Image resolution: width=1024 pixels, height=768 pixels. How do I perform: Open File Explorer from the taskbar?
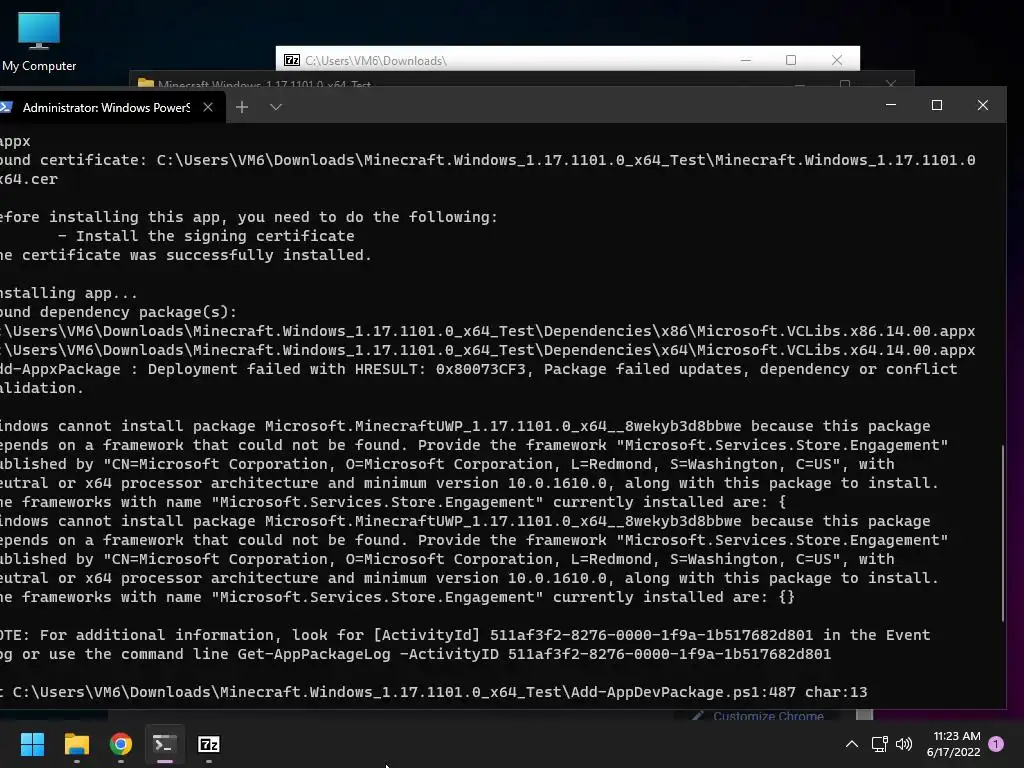[76, 744]
